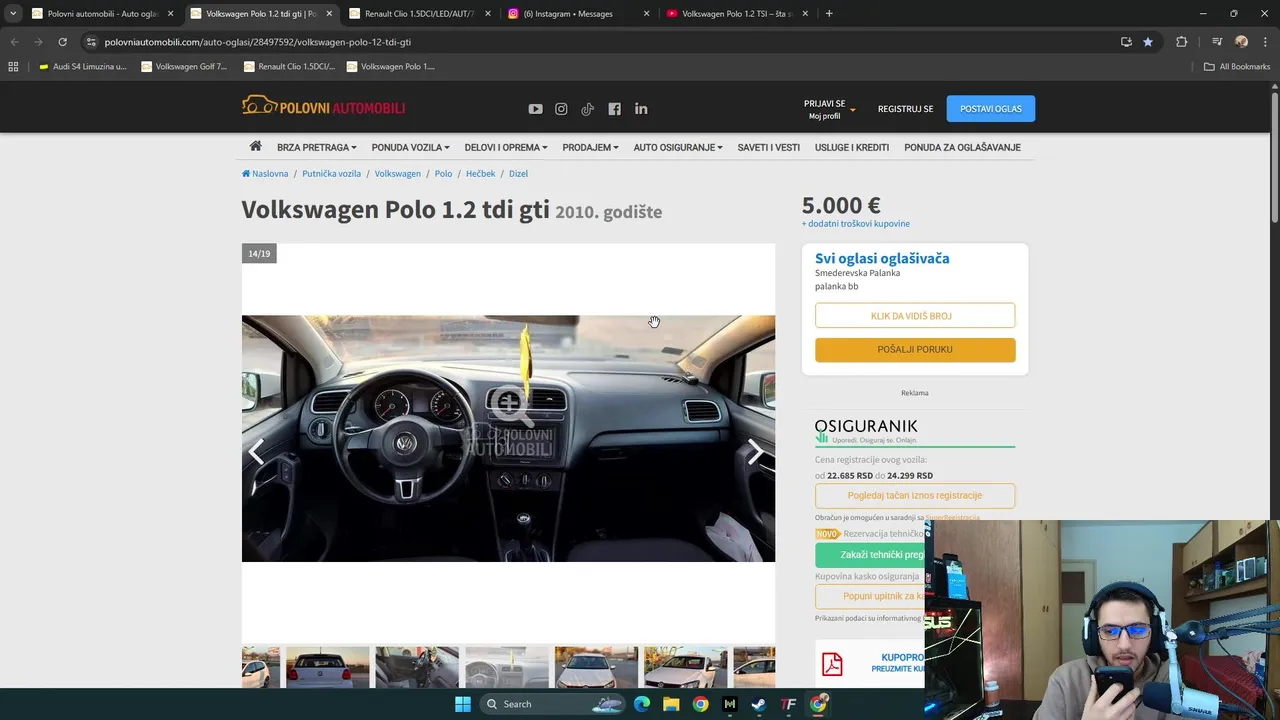Open Chrome media control icon
This screenshot has width=1280, height=720.
click(x=1217, y=42)
